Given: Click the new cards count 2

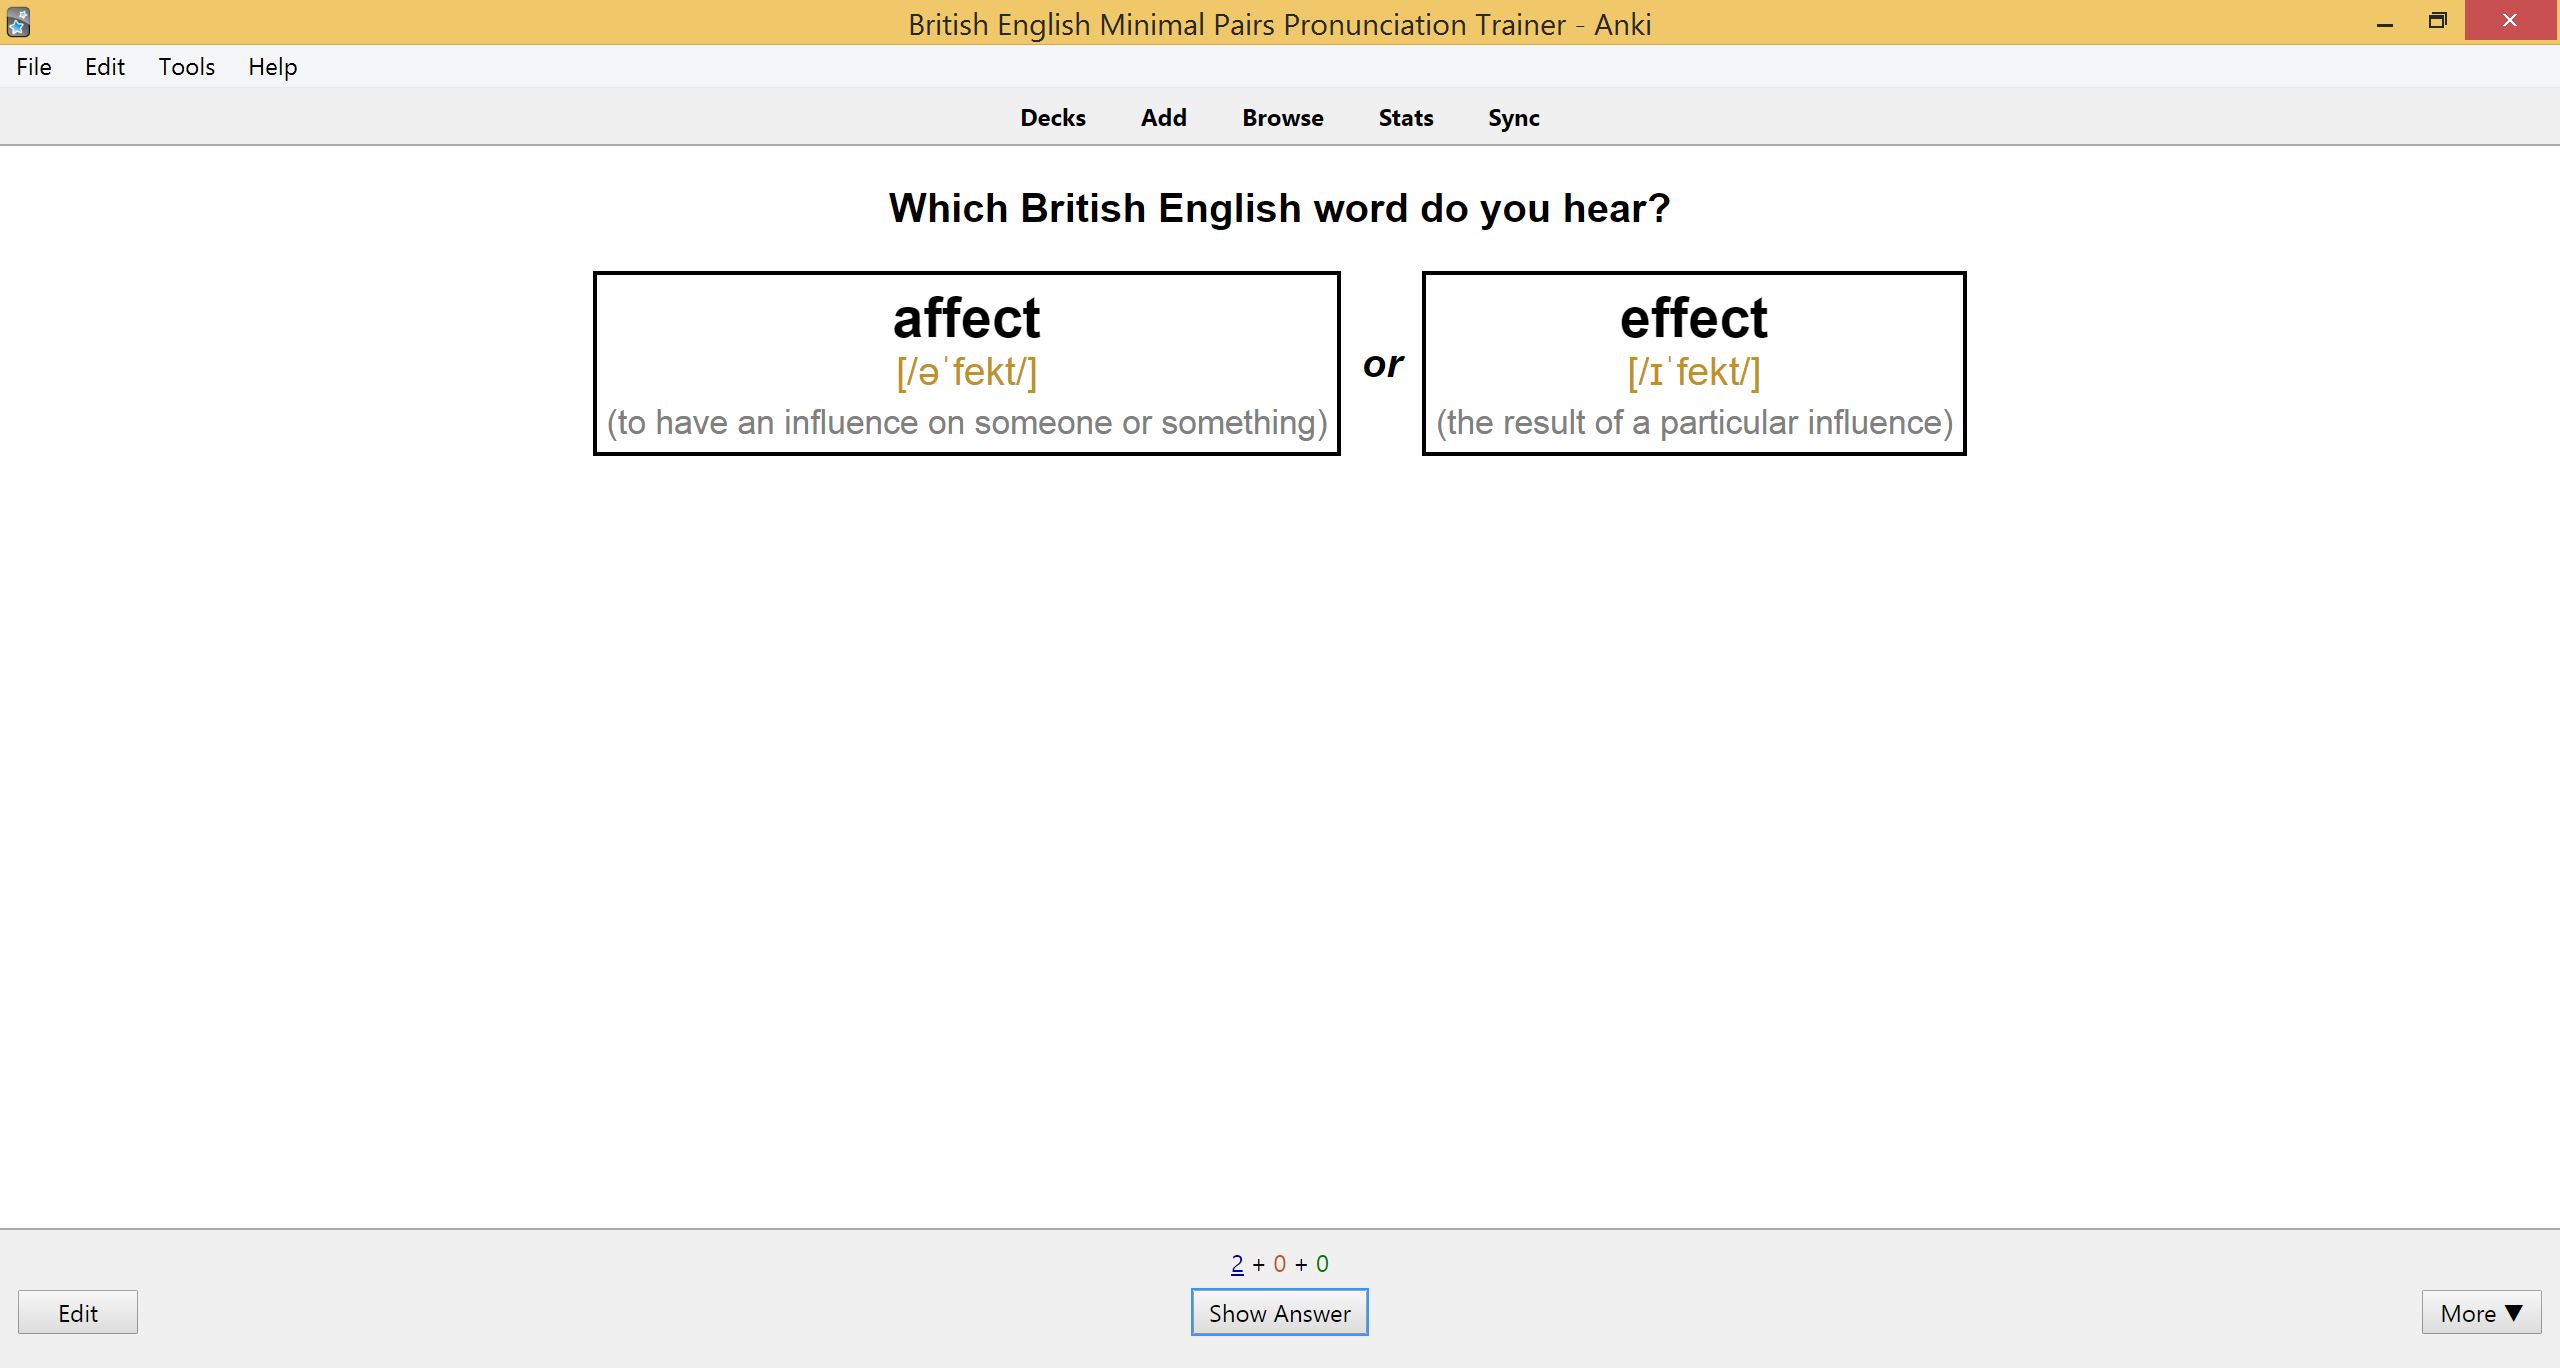Looking at the screenshot, I should point(1237,1264).
